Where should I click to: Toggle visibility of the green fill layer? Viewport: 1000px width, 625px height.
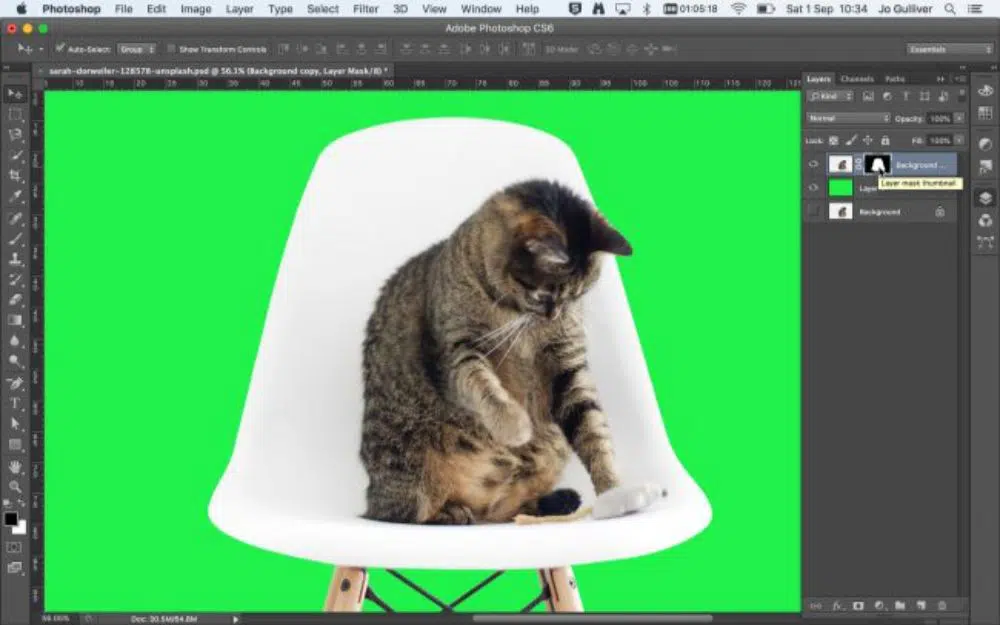pyautogui.click(x=814, y=187)
